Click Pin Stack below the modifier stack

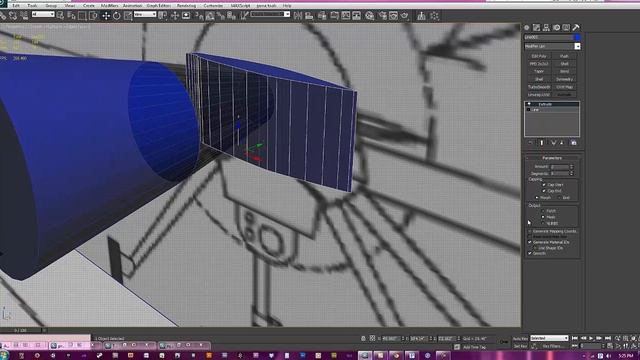(531, 143)
